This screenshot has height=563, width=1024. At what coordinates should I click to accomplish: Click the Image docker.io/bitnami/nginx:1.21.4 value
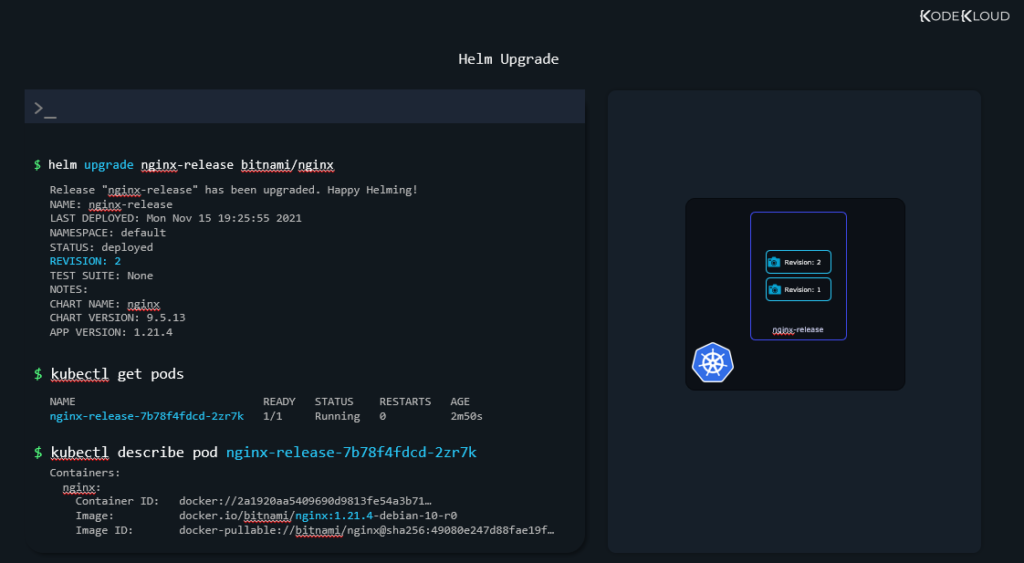[318, 516]
